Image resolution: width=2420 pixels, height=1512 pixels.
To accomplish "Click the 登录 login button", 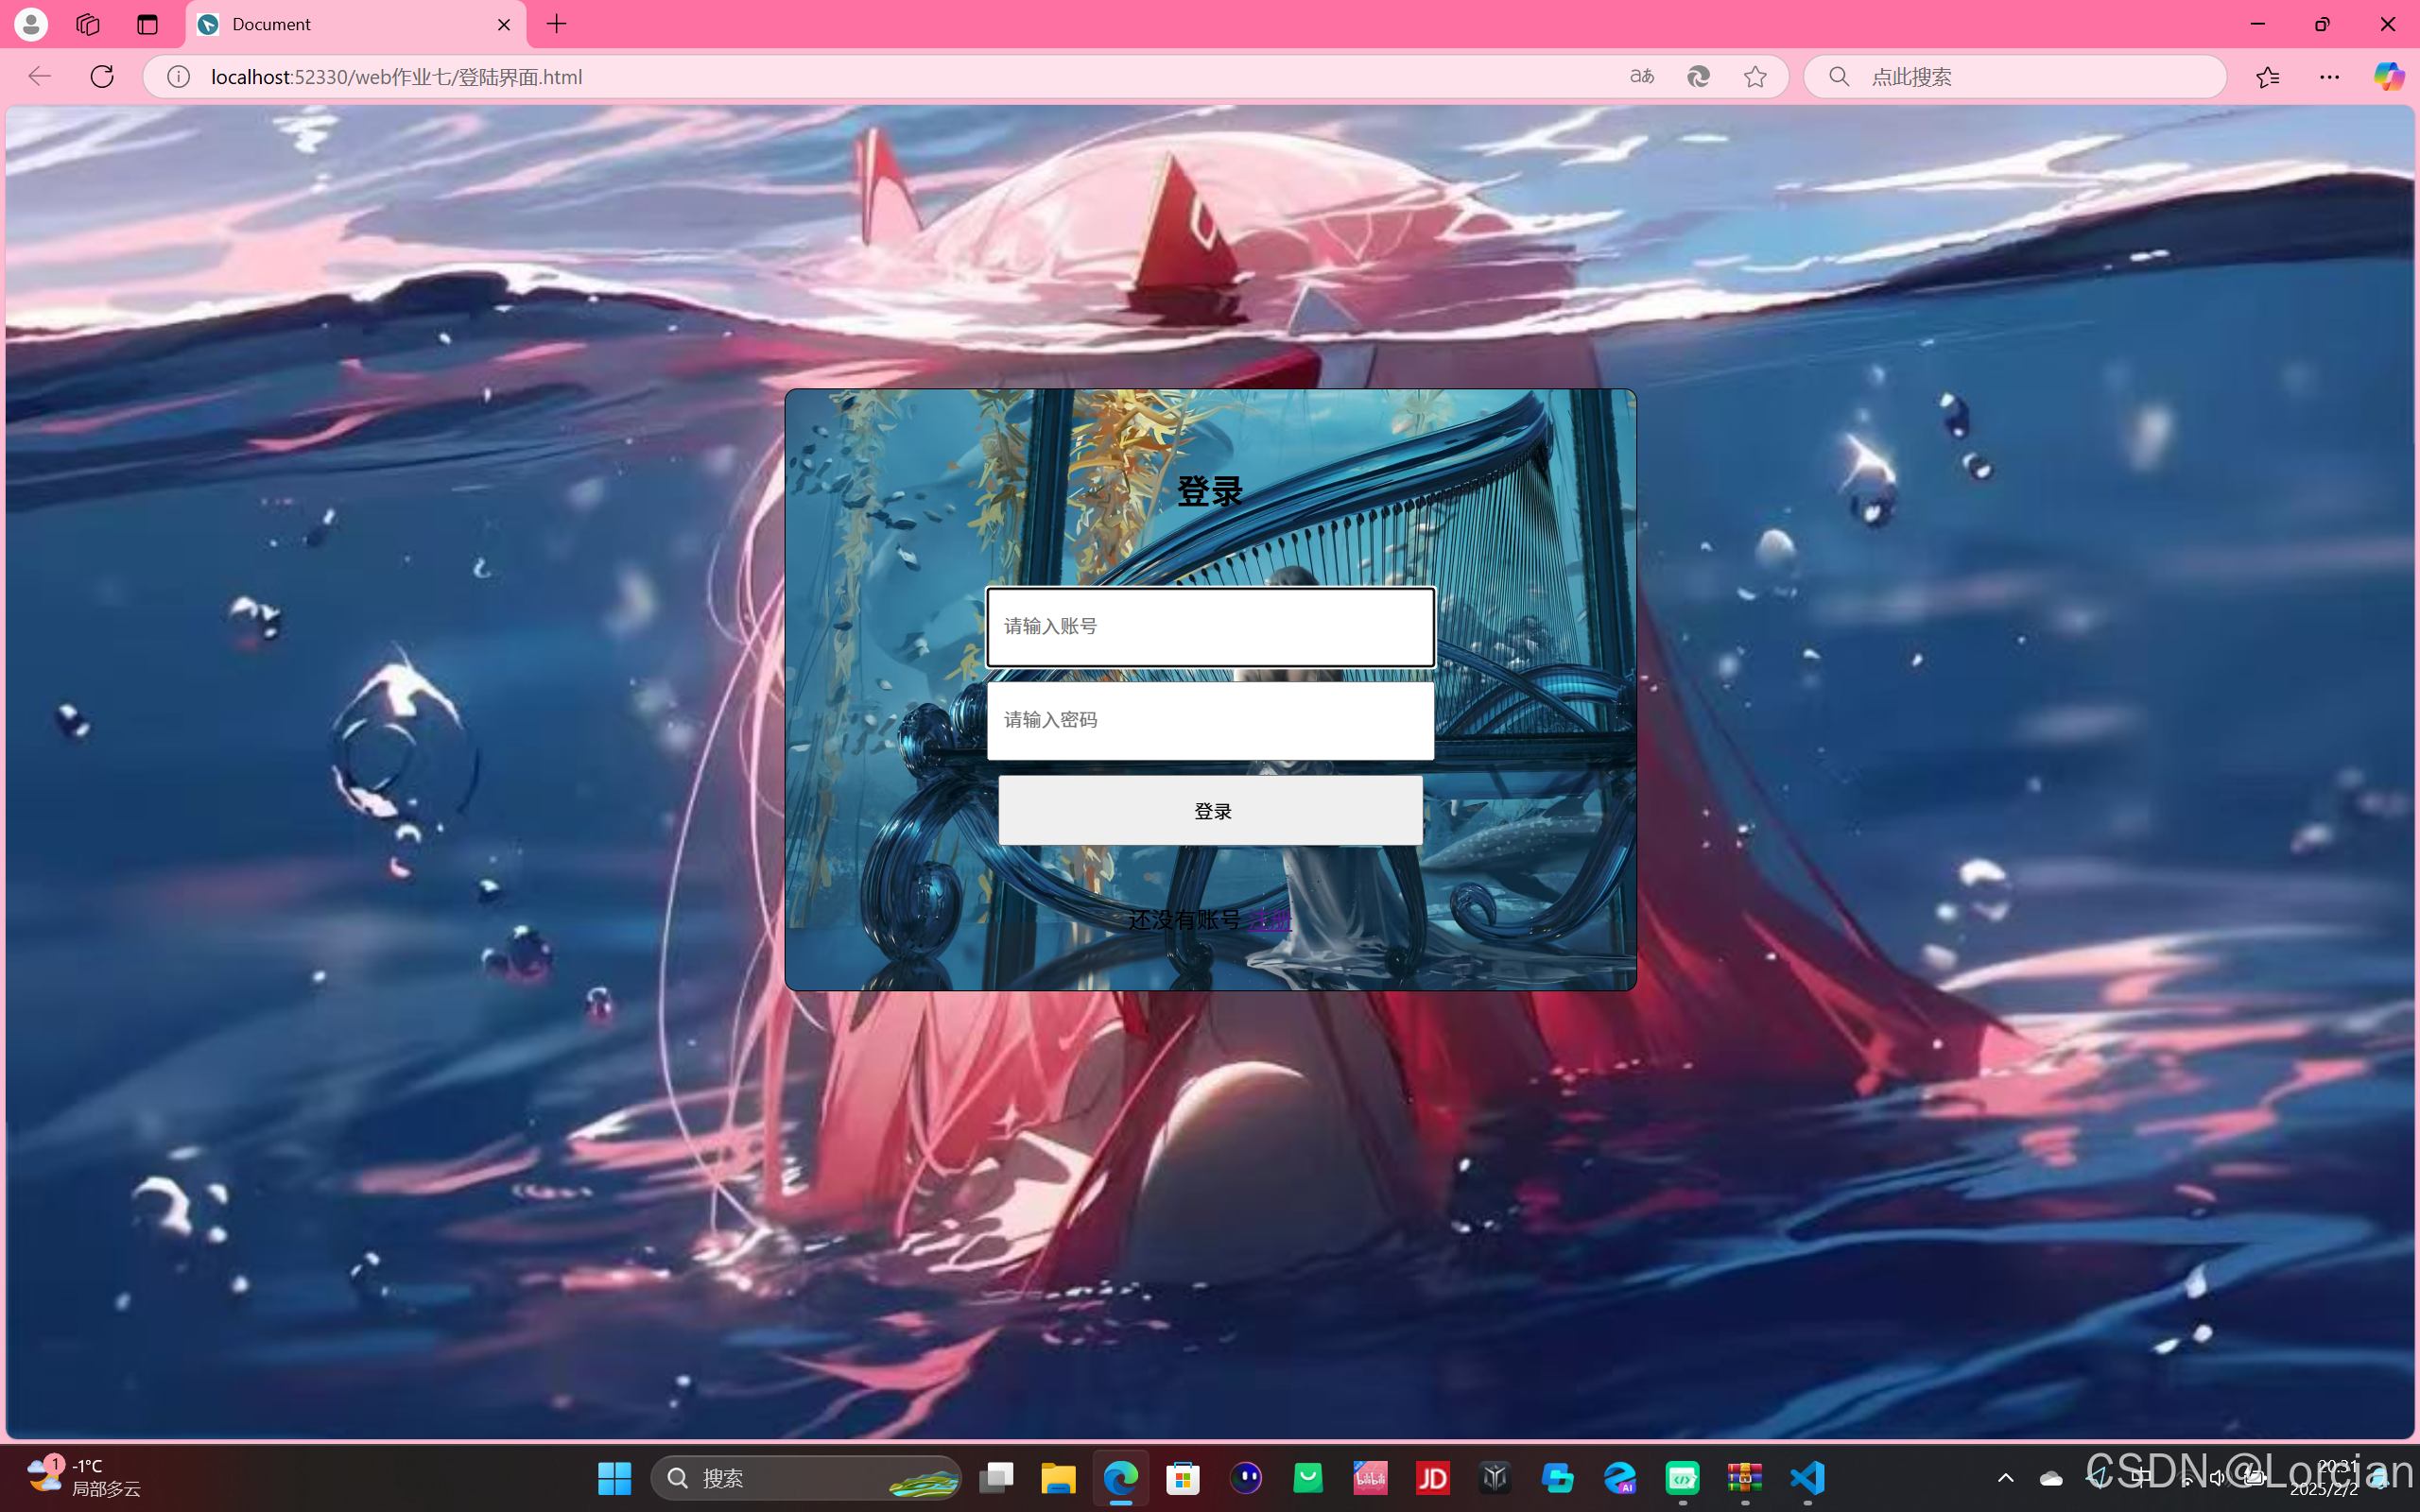I will click(x=1210, y=811).
